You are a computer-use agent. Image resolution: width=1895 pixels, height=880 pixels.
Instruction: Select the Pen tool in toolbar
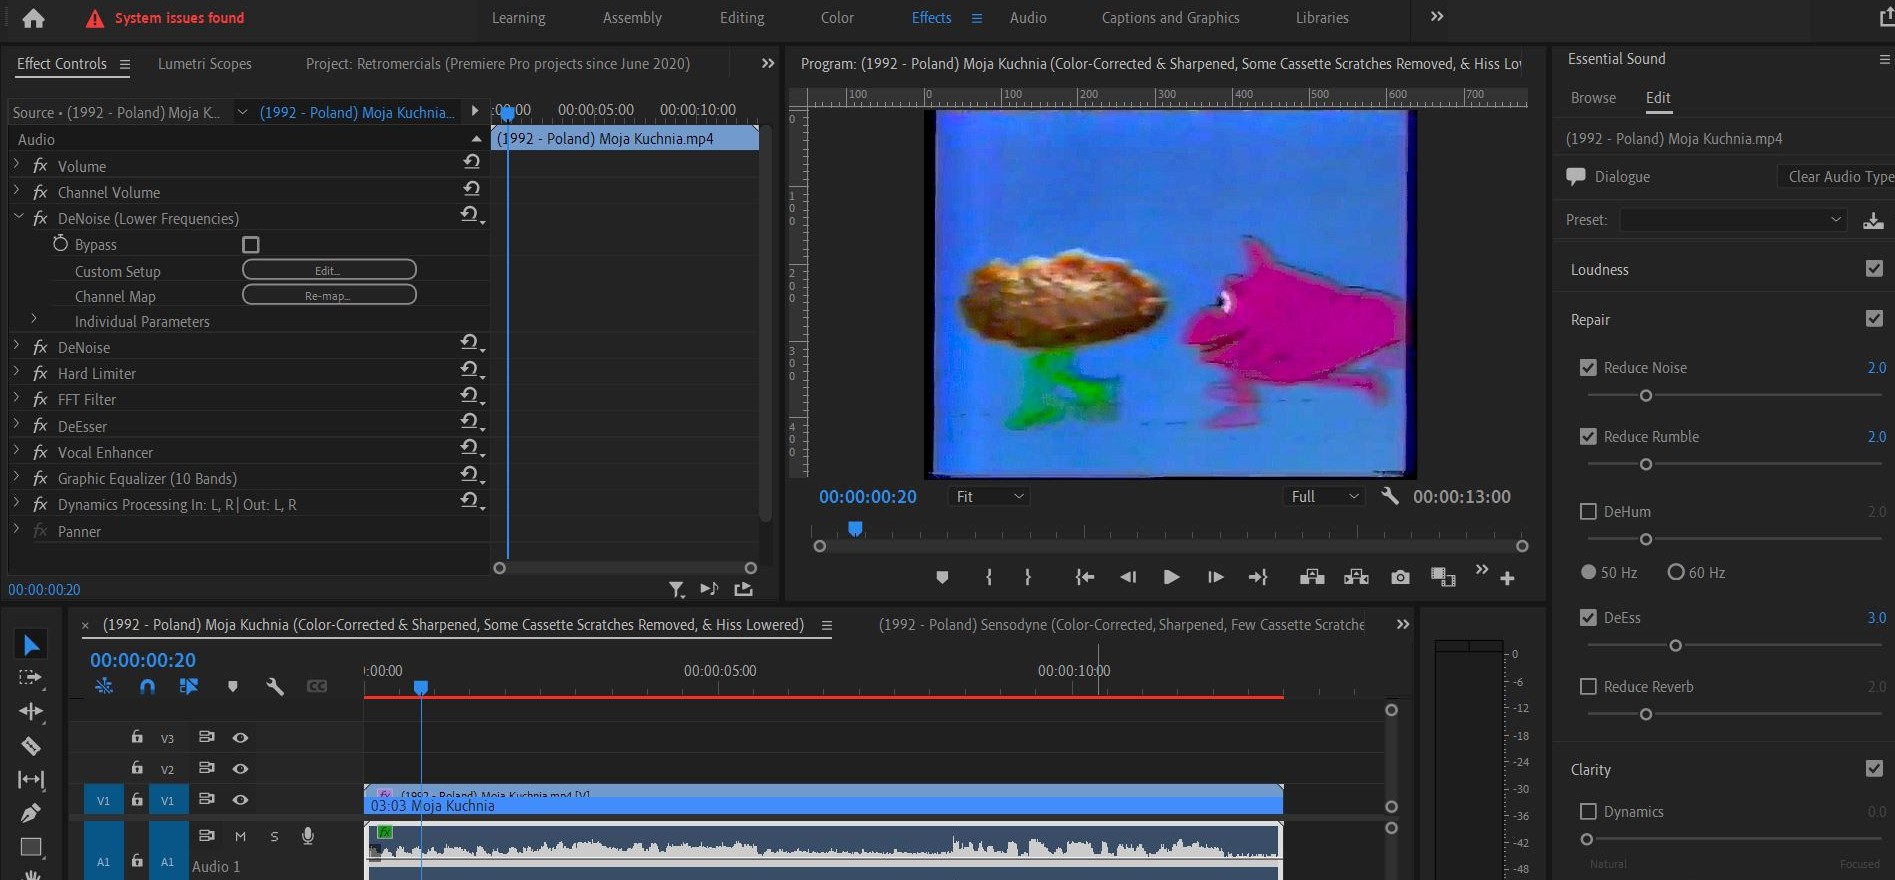[31, 813]
